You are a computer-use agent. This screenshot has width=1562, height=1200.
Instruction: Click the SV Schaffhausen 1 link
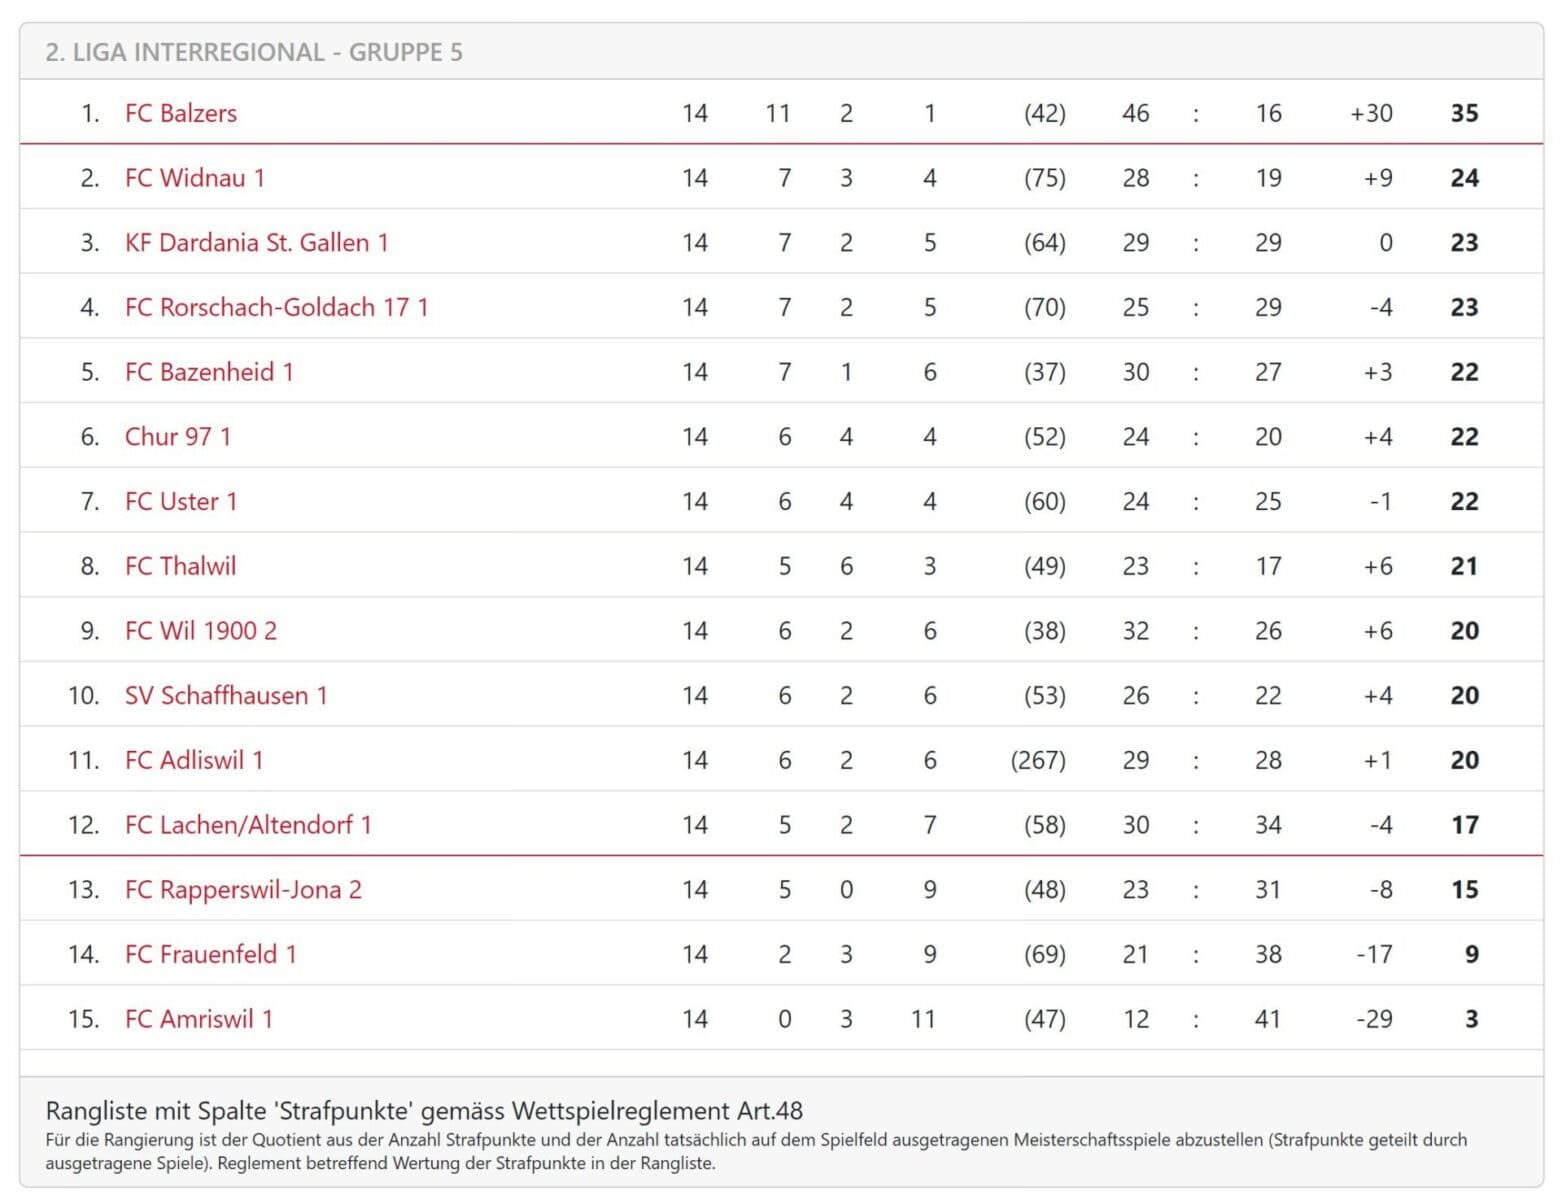click(x=226, y=695)
